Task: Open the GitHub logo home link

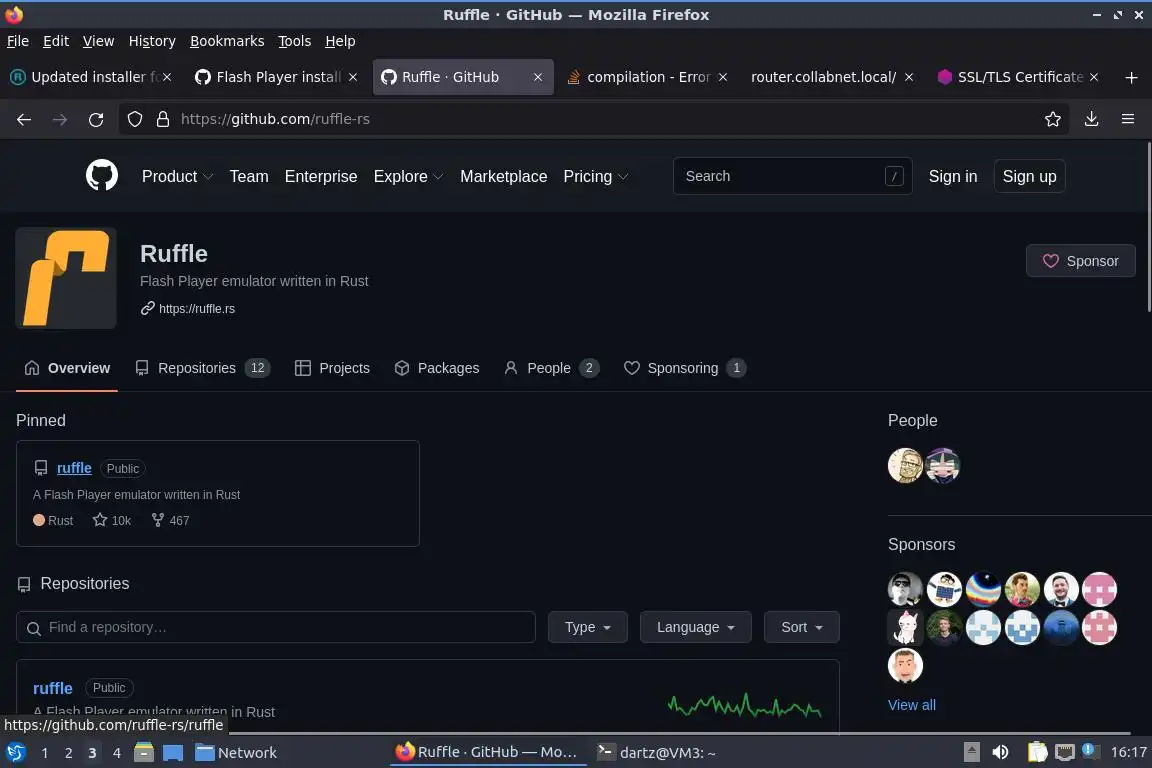Action: (x=101, y=176)
